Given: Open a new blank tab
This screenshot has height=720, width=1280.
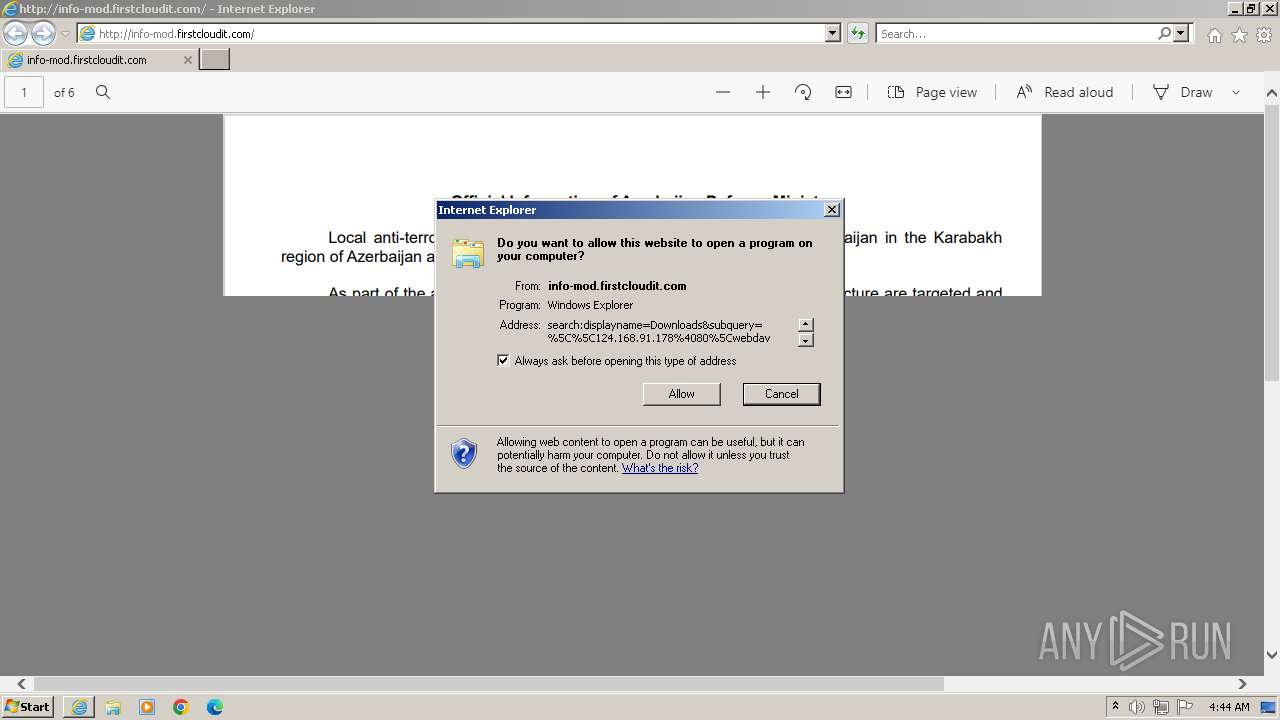Looking at the screenshot, I should (215, 60).
